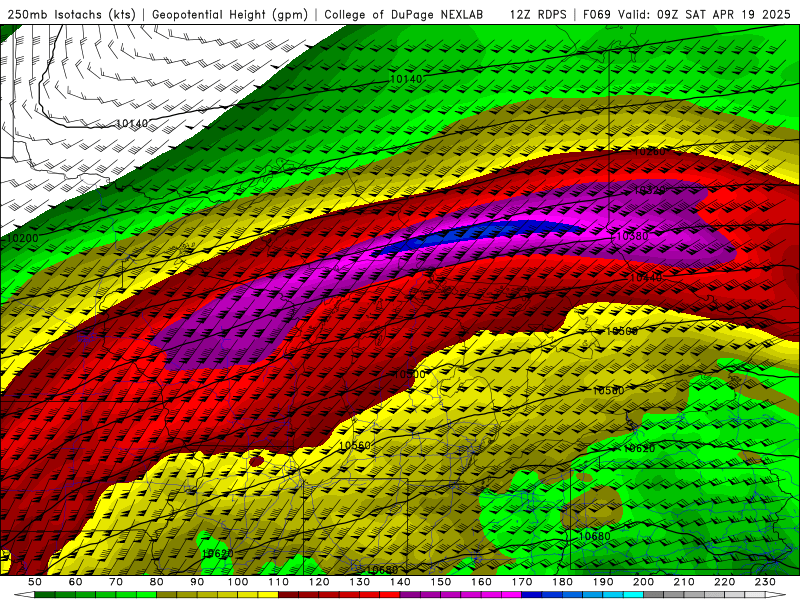This screenshot has width=800, height=600.
Task: Click the 10440 height contour label
Action: tap(646, 278)
